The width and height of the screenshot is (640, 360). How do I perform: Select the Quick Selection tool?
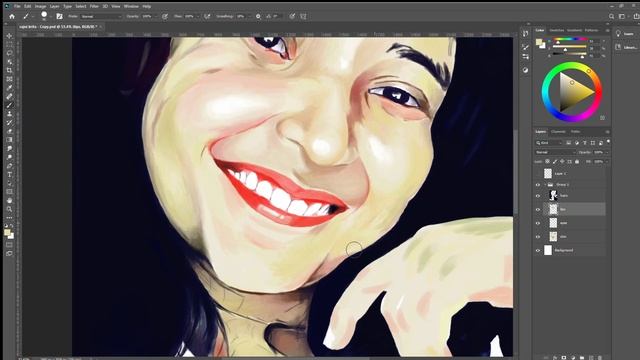click(x=9, y=62)
